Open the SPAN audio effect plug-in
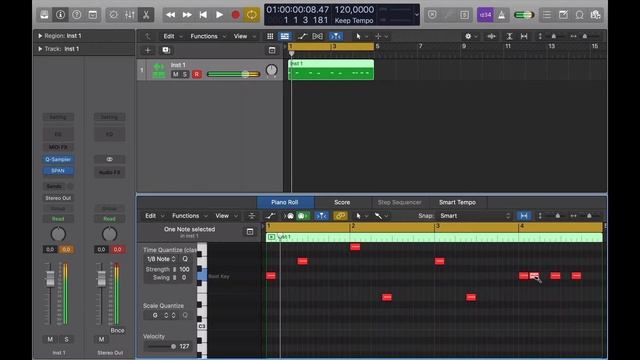The width and height of the screenshot is (640, 360). coord(58,171)
